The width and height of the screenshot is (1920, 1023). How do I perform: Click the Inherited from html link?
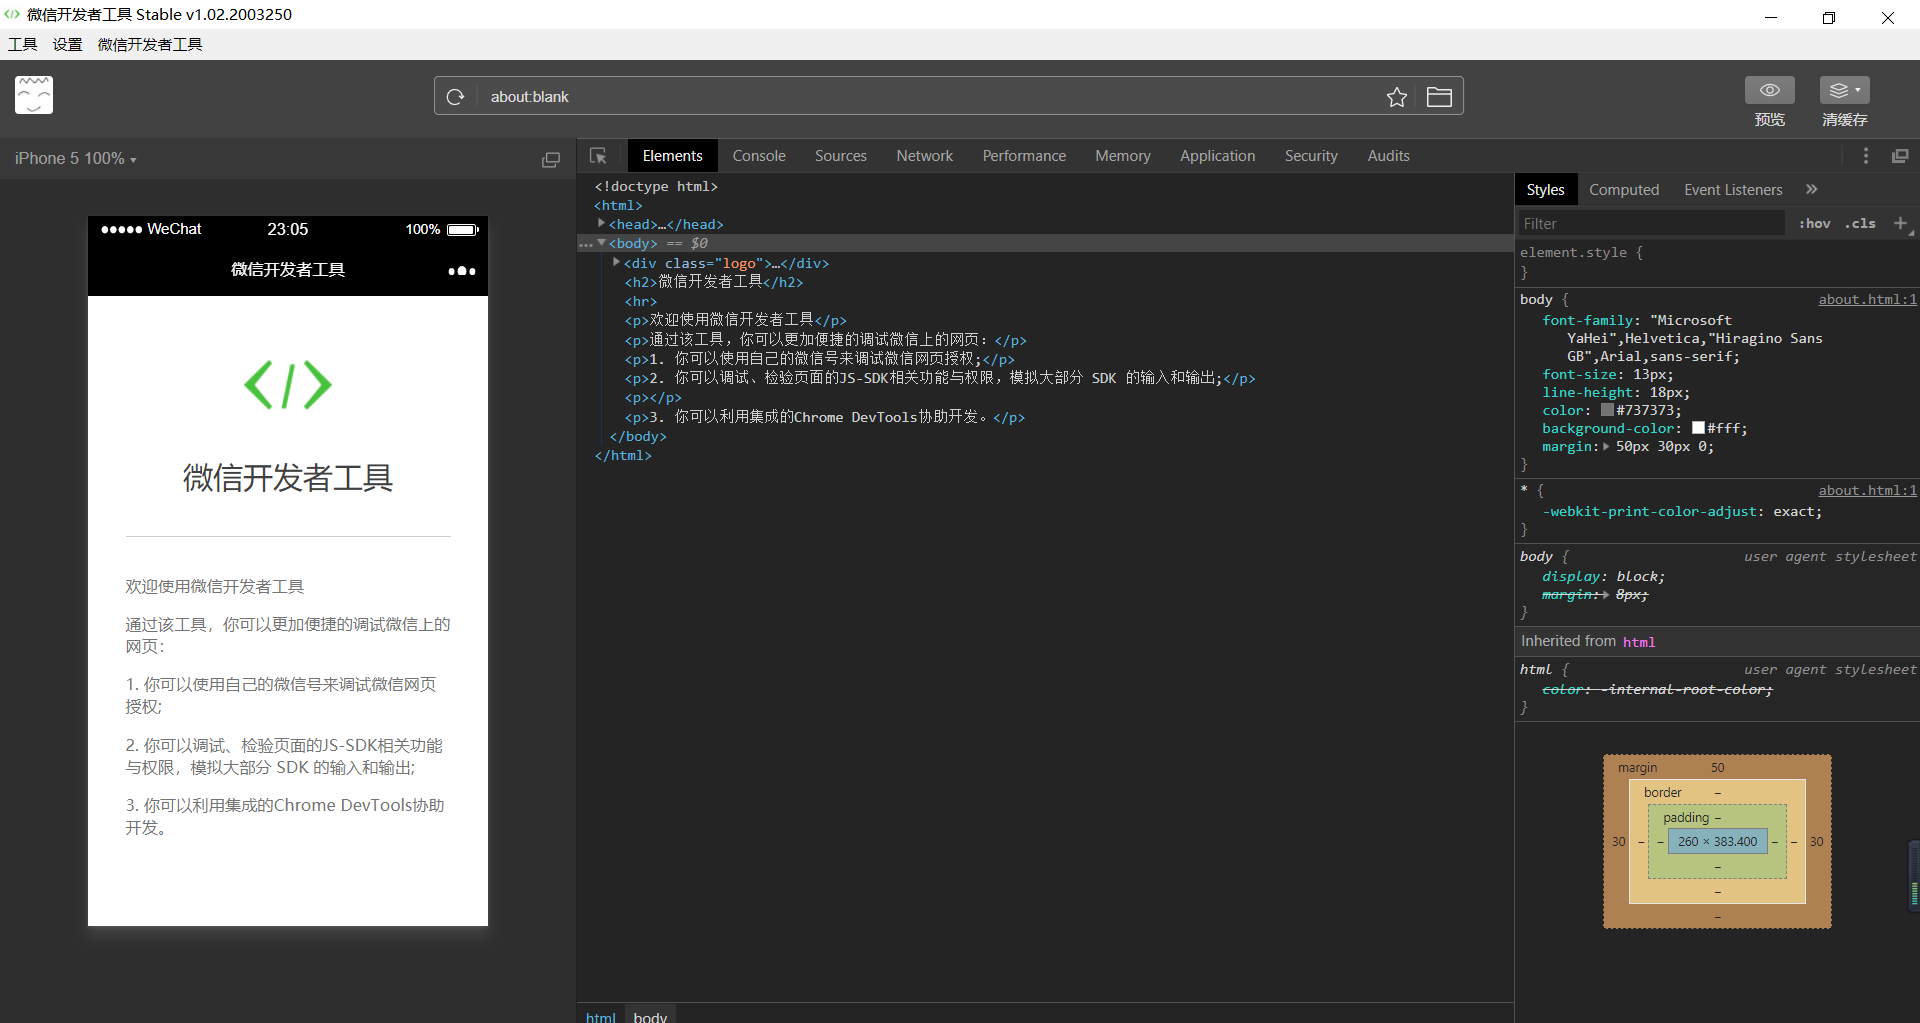pyautogui.click(x=1639, y=642)
